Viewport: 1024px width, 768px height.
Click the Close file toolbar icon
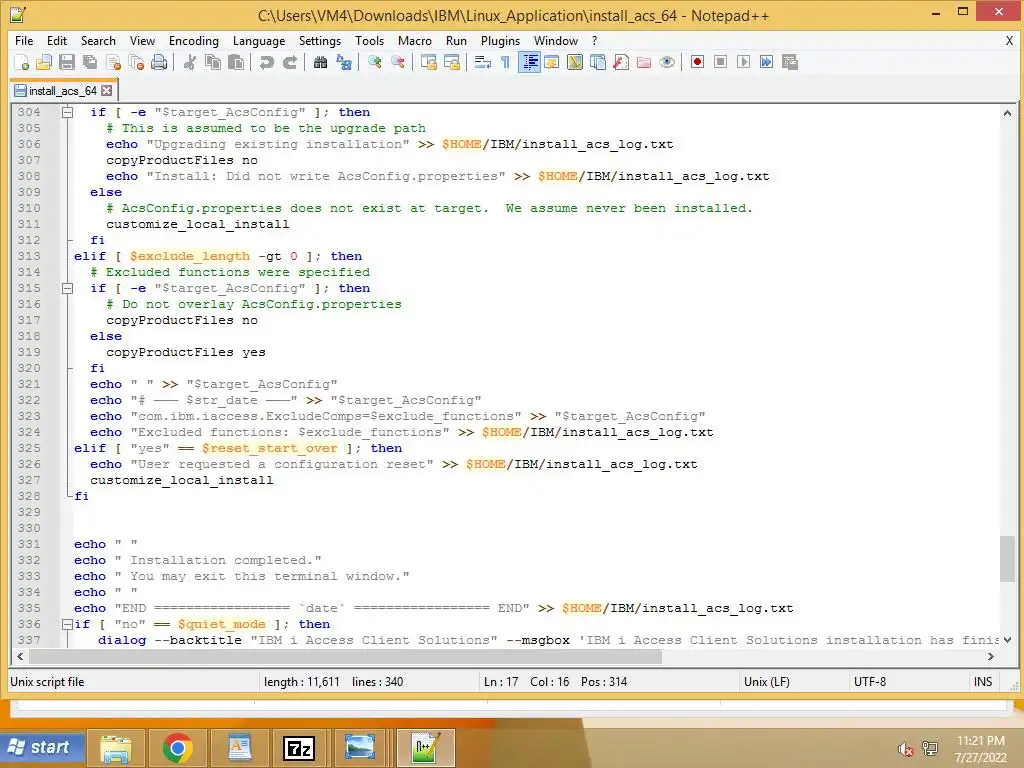click(x=113, y=62)
